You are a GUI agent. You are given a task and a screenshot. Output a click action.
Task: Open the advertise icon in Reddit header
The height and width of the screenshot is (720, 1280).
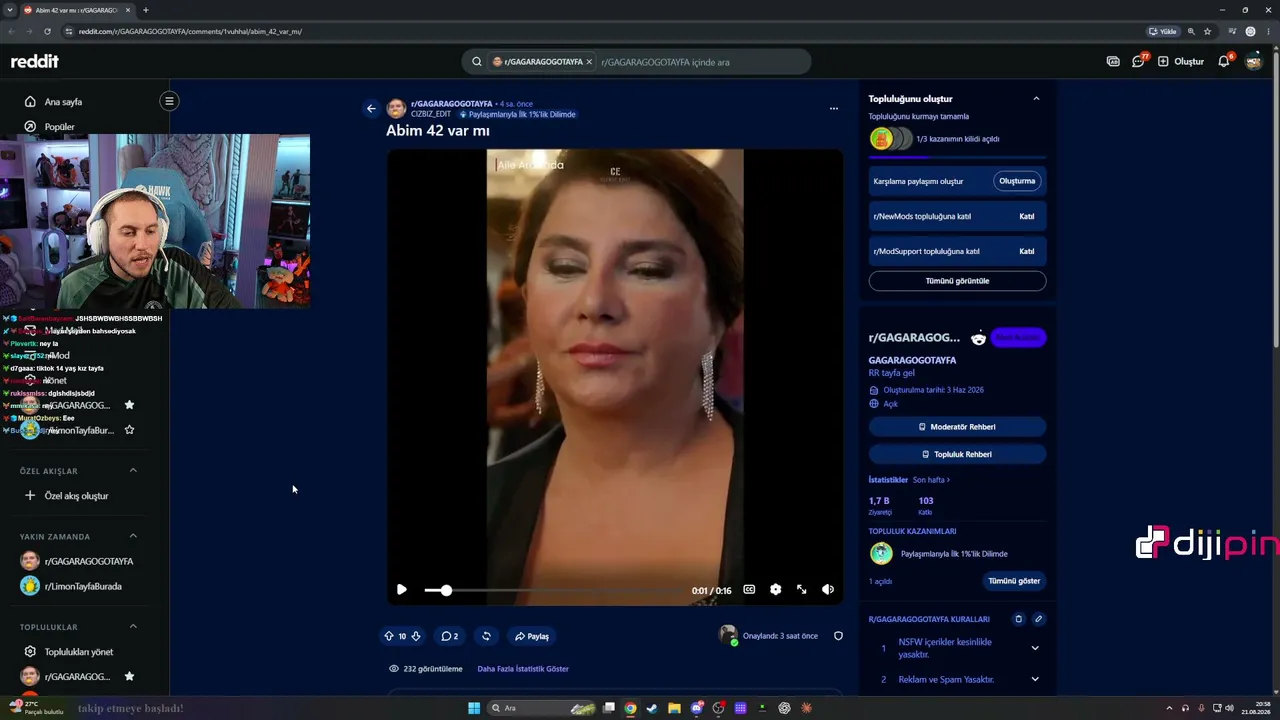coord(1113,61)
